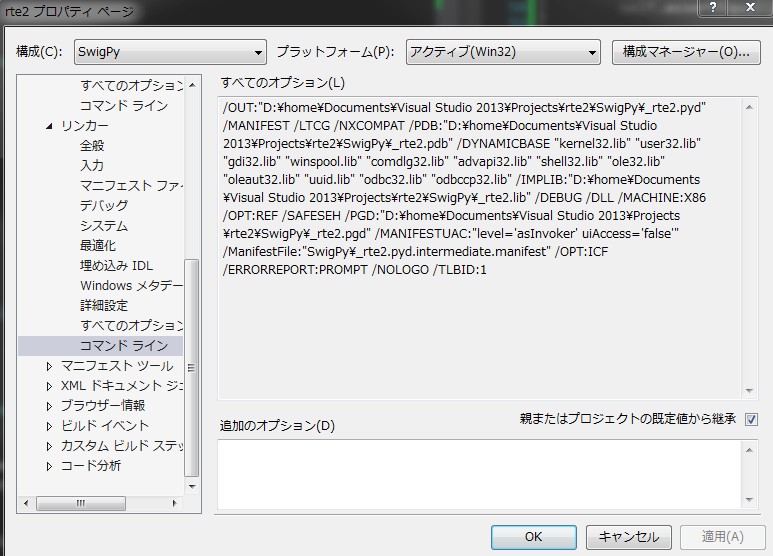Select コード分析 tree label

(x=91, y=465)
